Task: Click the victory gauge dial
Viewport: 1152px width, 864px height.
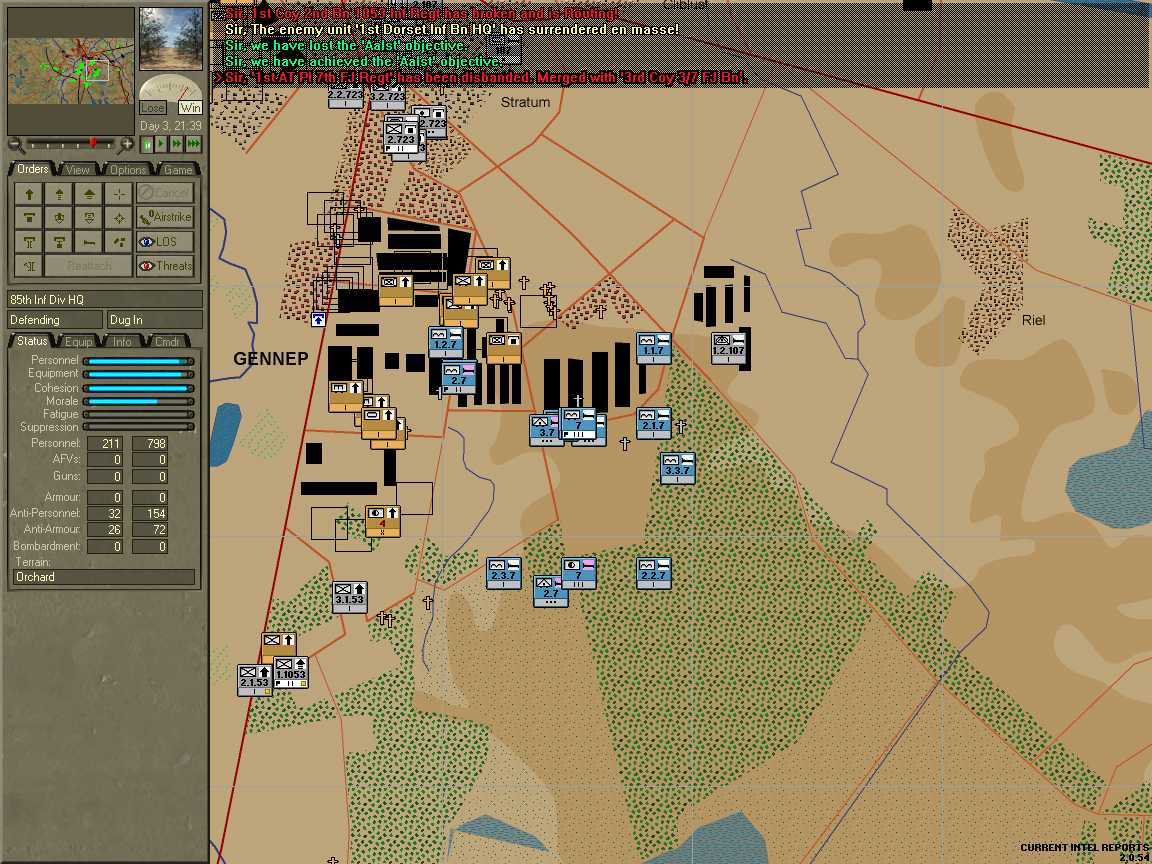Action: (170, 87)
